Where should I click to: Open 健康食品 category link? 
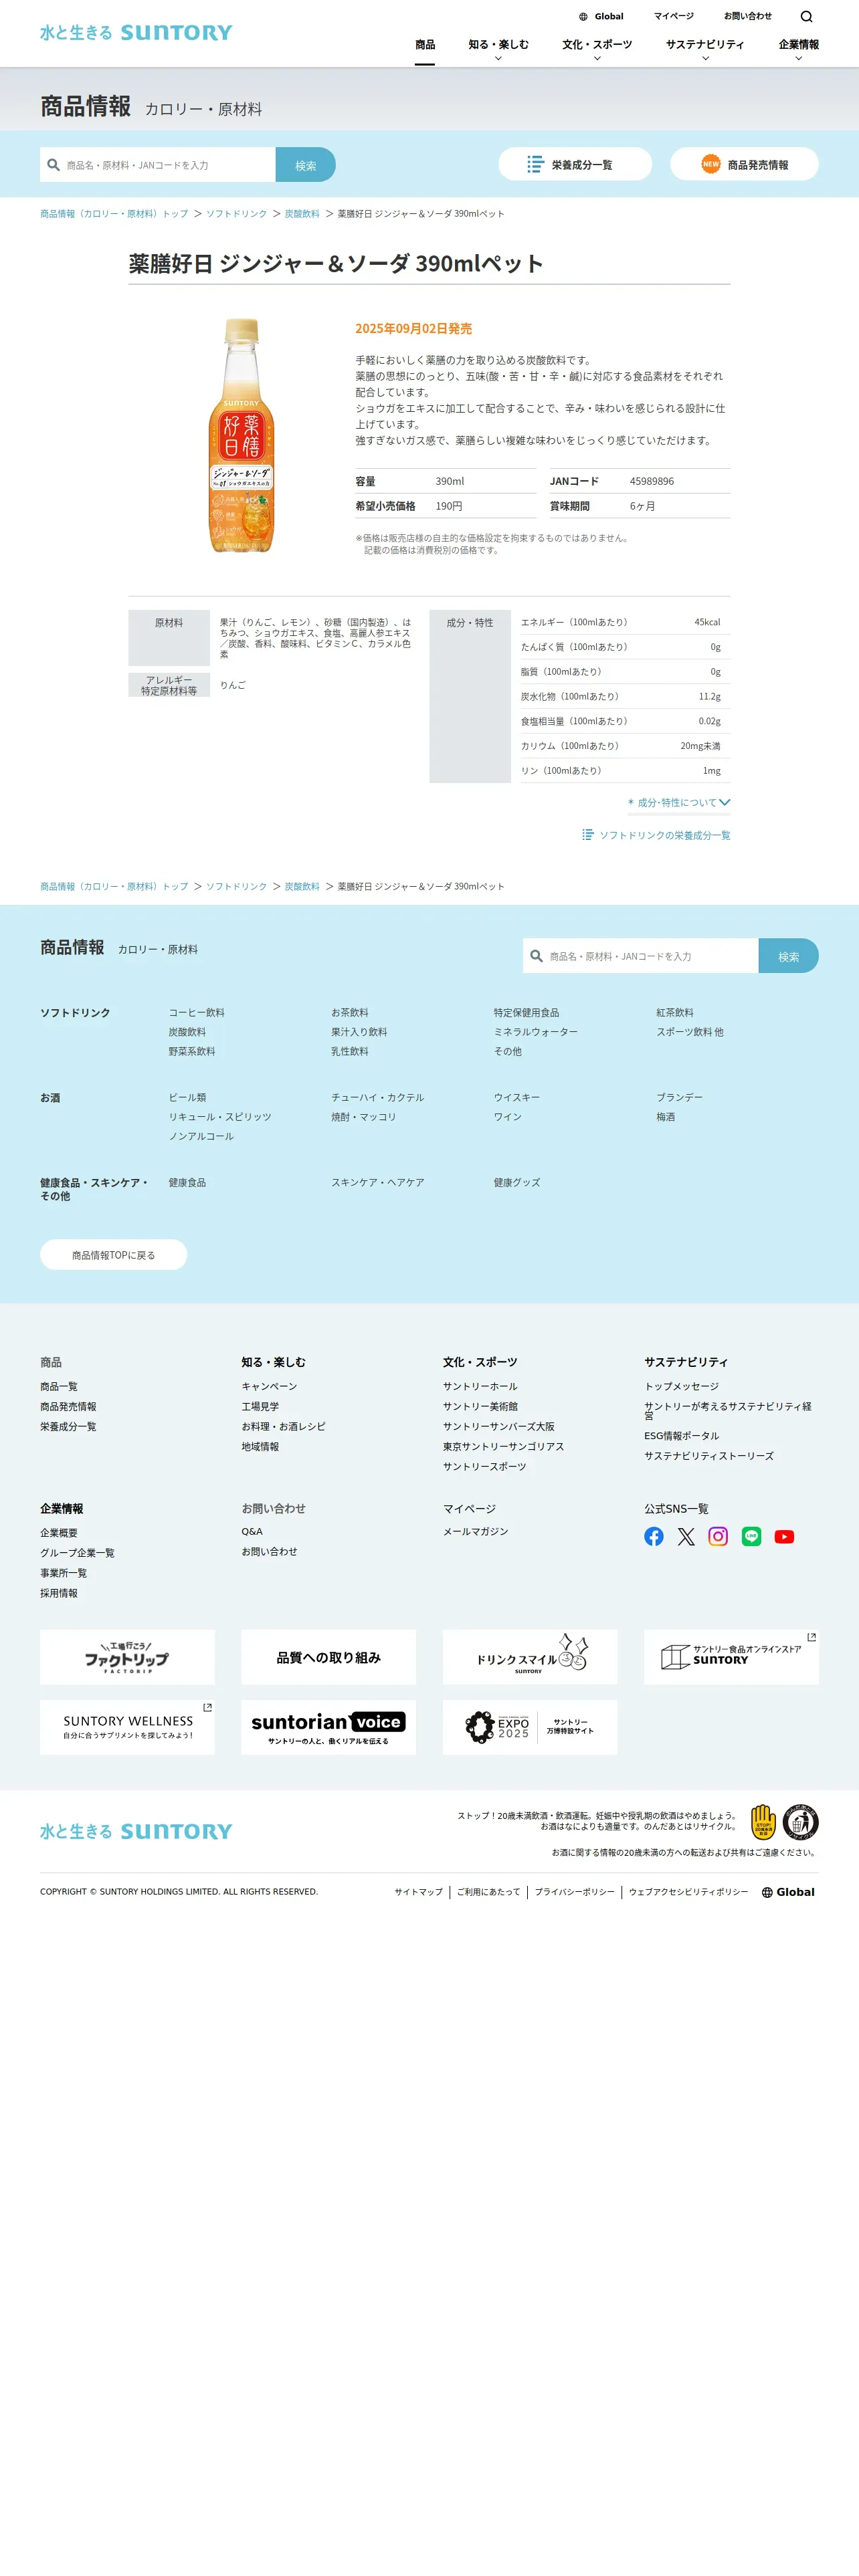click(x=187, y=1183)
